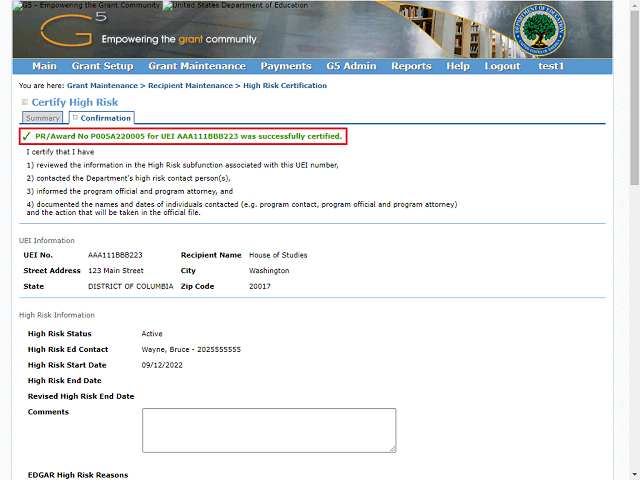
Task: Open the Help menu
Action: (458, 66)
